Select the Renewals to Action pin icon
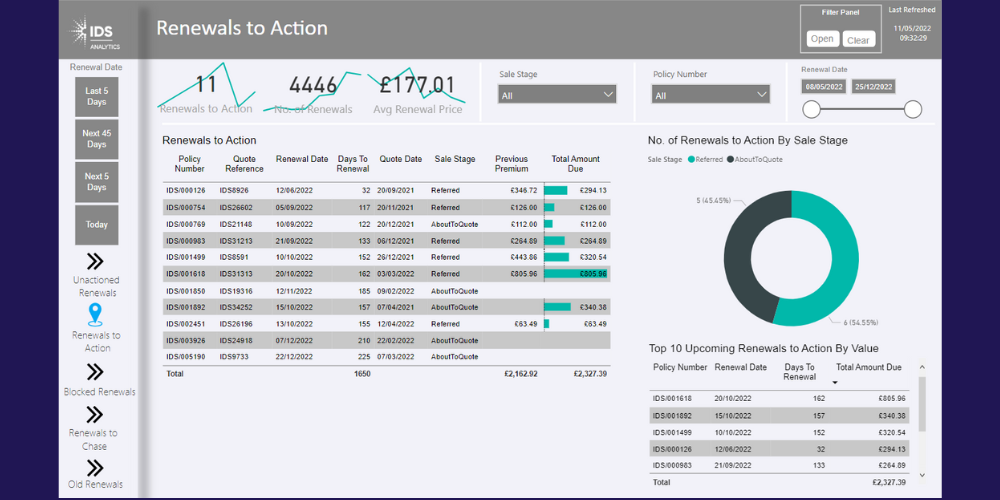Image resolution: width=1000 pixels, height=500 pixels. coord(96,315)
